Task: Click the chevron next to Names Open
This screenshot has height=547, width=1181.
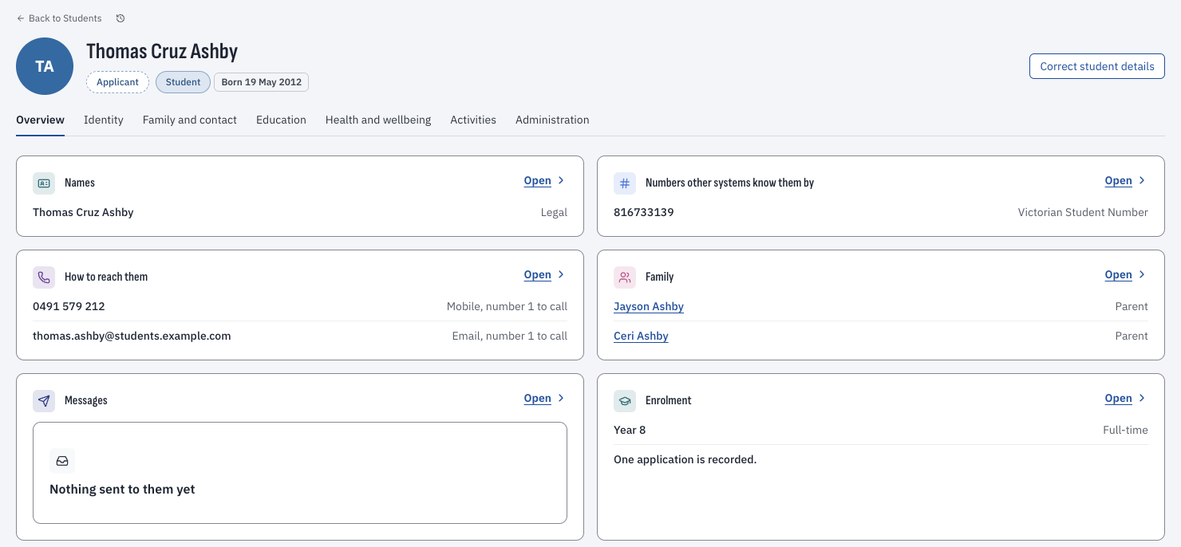Action: click(x=561, y=181)
